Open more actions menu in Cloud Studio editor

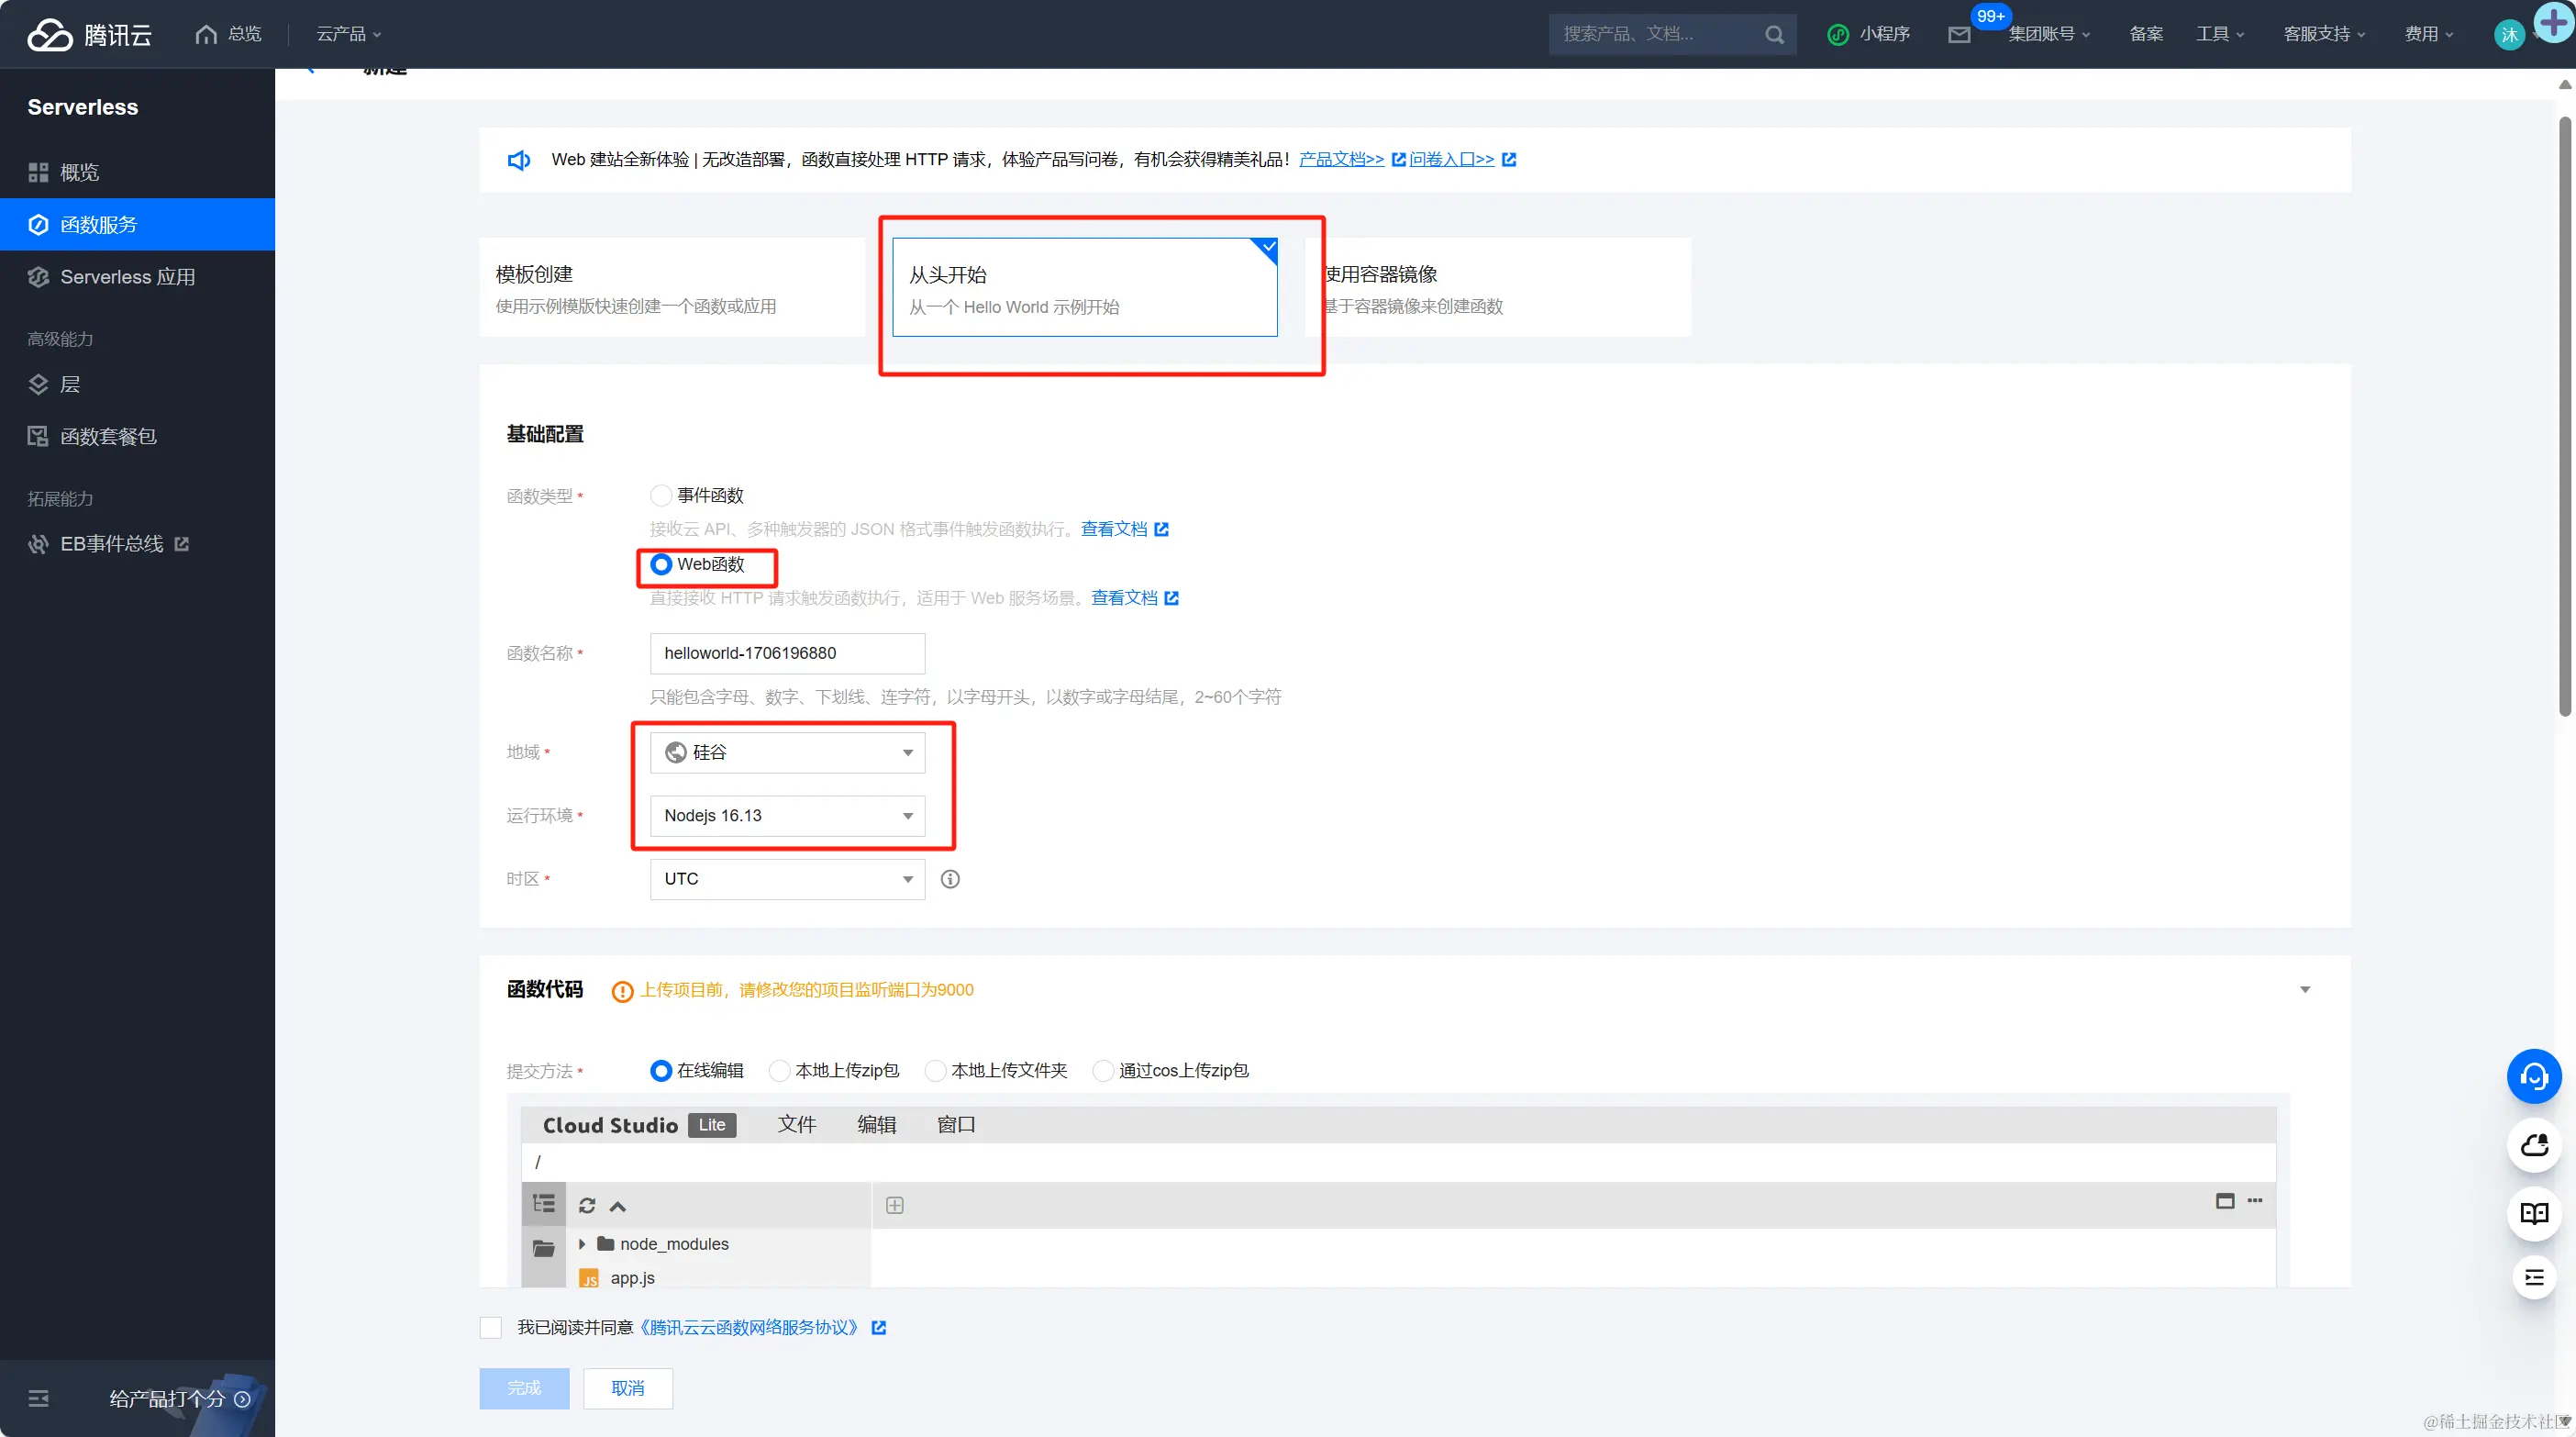pos(2255,1201)
